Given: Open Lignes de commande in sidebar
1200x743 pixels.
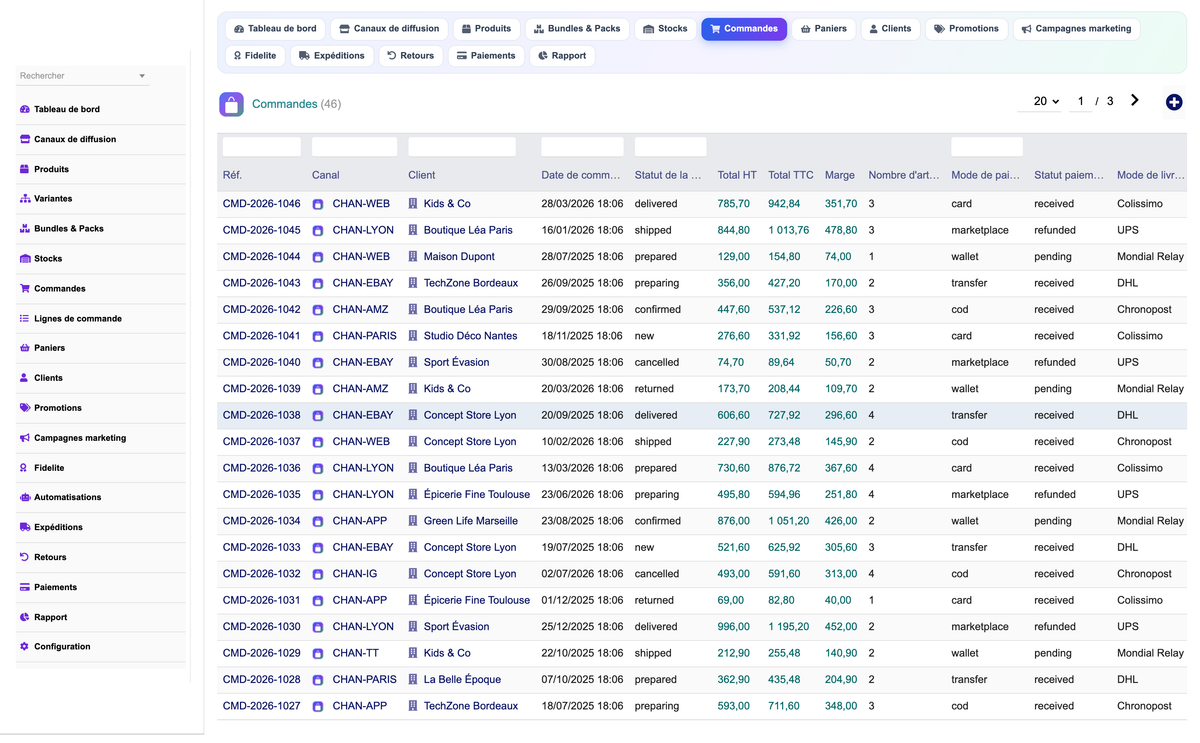Looking at the screenshot, I should point(78,319).
